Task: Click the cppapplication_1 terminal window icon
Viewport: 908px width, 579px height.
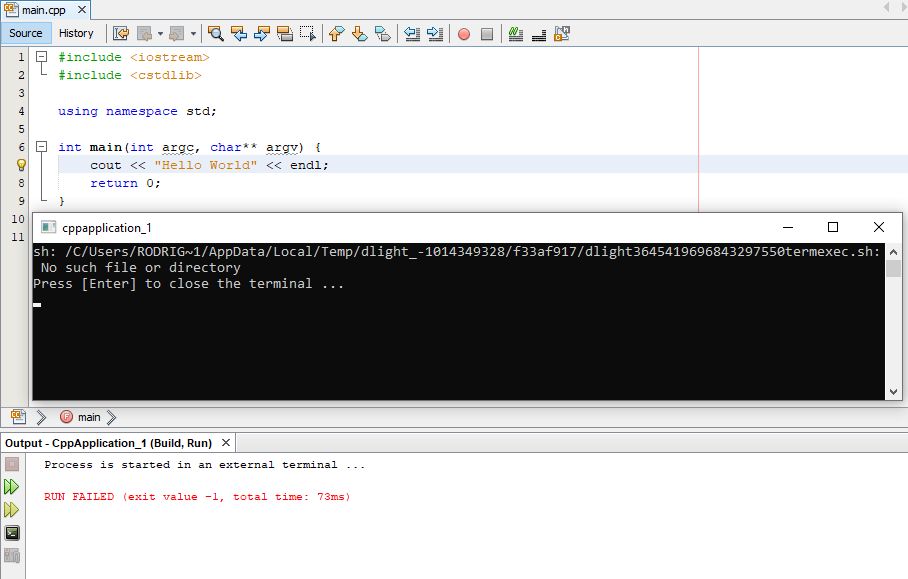Action: click(49, 227)
